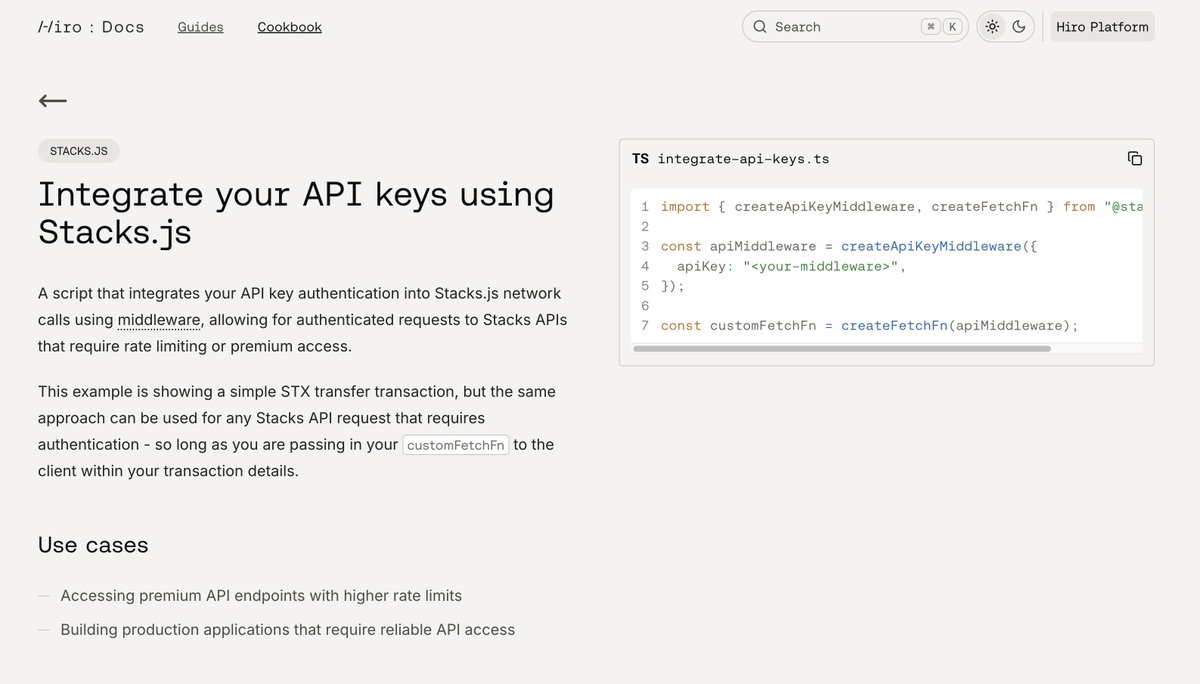Switch to light theme sun icon
1200x684 pixels.
click(x=992, y=27)
